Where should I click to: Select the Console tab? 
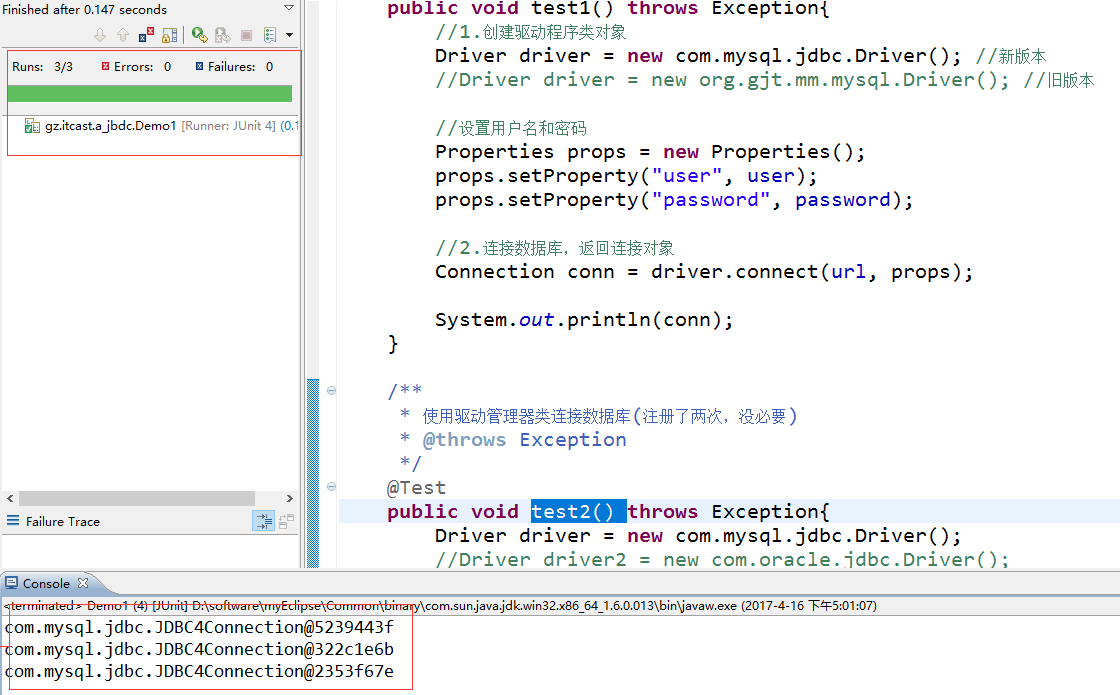click(46, 584)
